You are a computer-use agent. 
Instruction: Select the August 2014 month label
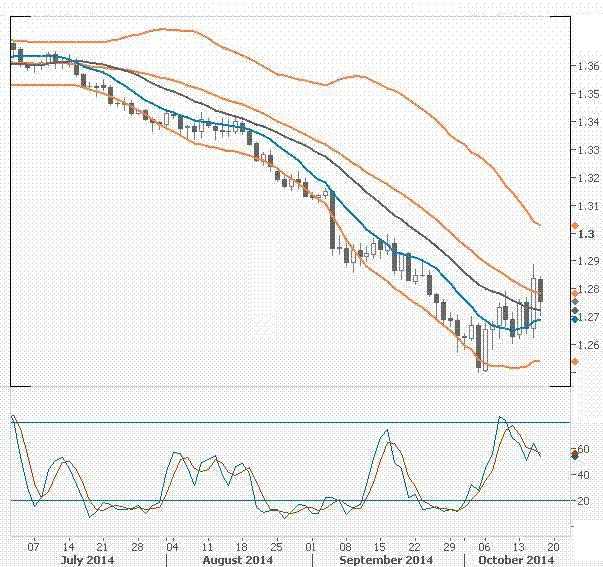click(x=237, y=561)
